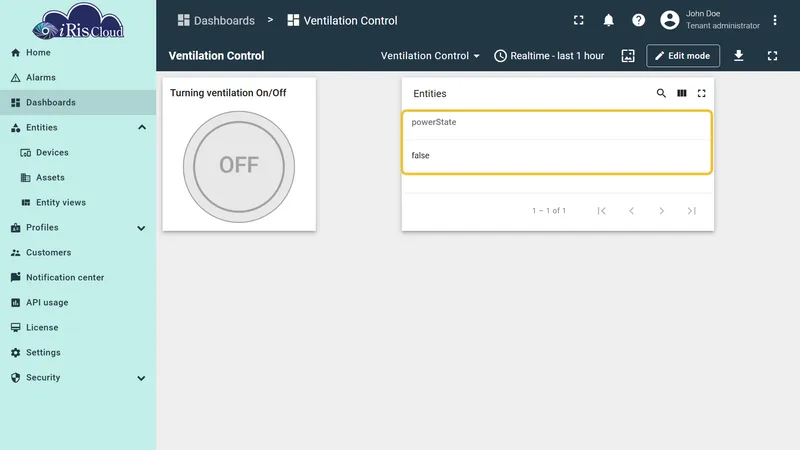Viewport: 800px width, 450px height.
Task: Go to previous page of Entities table
Action: click(x=632, y=211)
